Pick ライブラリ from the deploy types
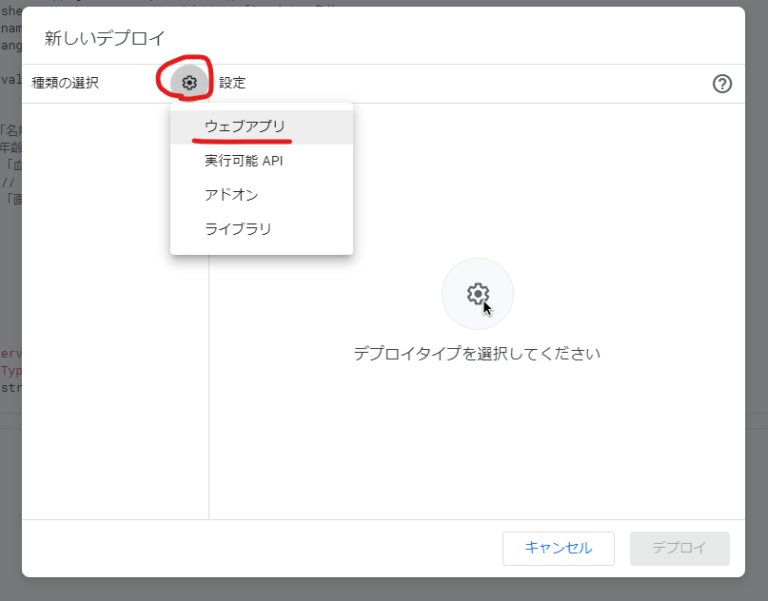The height and width of the screenshot is (601, 768). pyautogui.click(x=238, y=229)
